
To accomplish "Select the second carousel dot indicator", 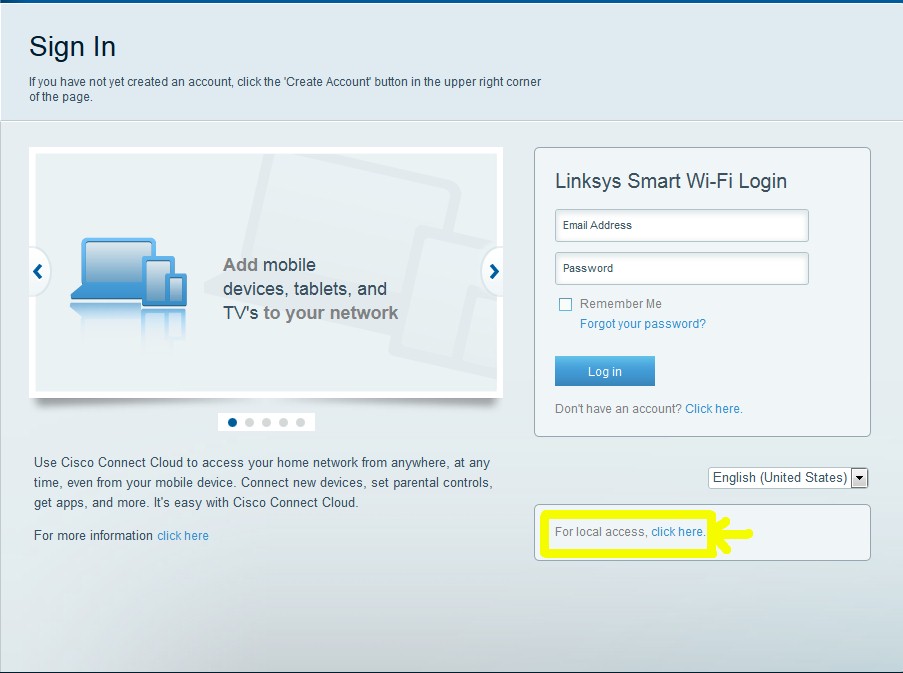I will point(249,423).
